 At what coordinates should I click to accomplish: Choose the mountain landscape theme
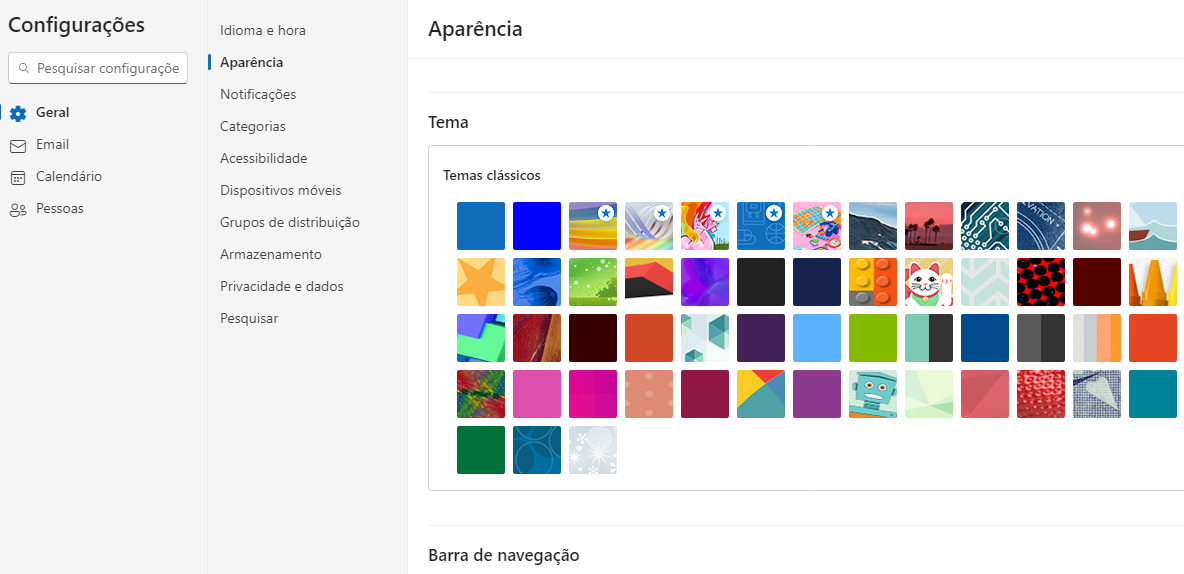coord(873,226)
